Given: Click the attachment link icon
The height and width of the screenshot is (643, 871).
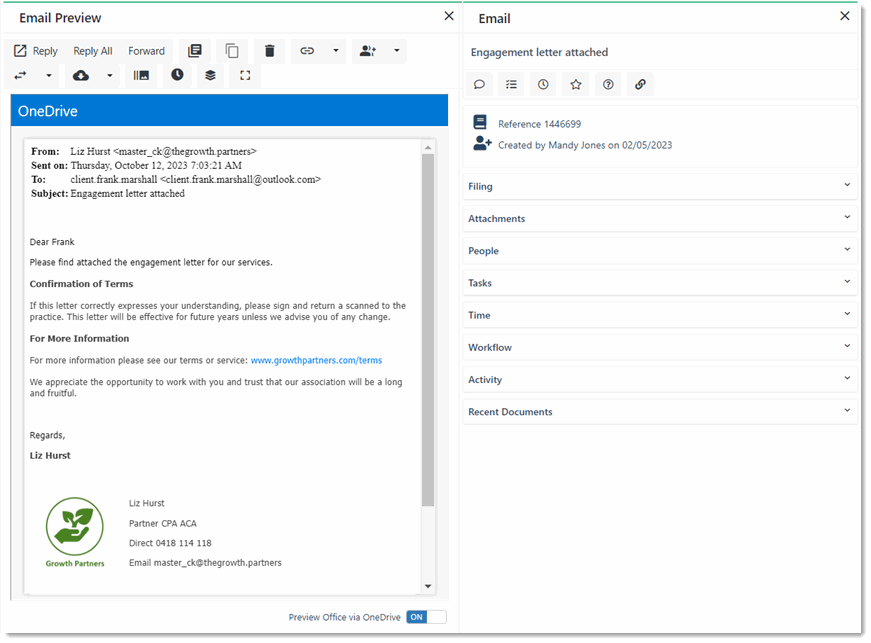Looking at the screenshot, I should (640, 84).
